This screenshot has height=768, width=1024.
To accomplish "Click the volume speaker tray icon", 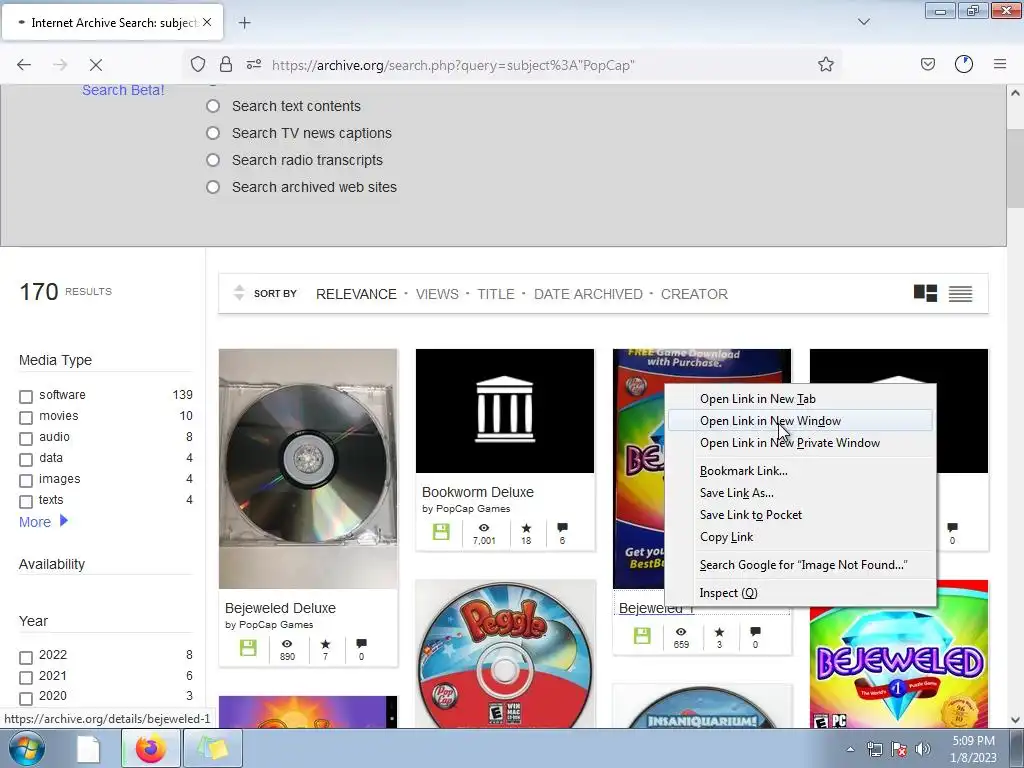I will click(x=923, y=749).
